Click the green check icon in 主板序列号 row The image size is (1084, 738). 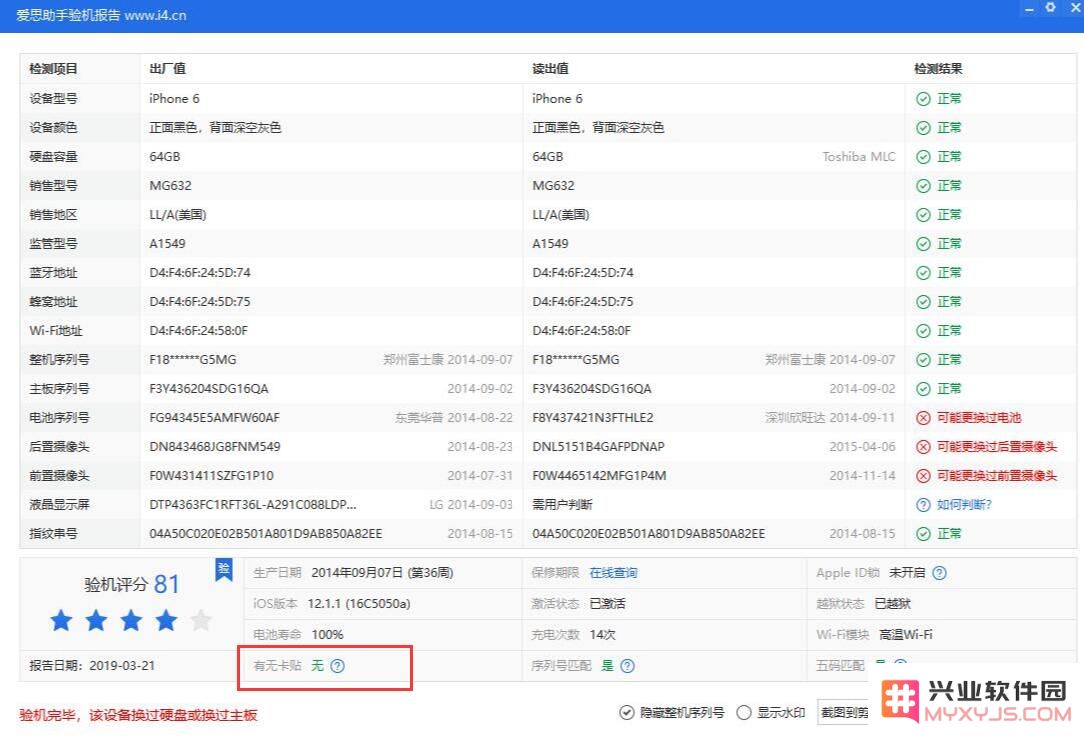923,389
